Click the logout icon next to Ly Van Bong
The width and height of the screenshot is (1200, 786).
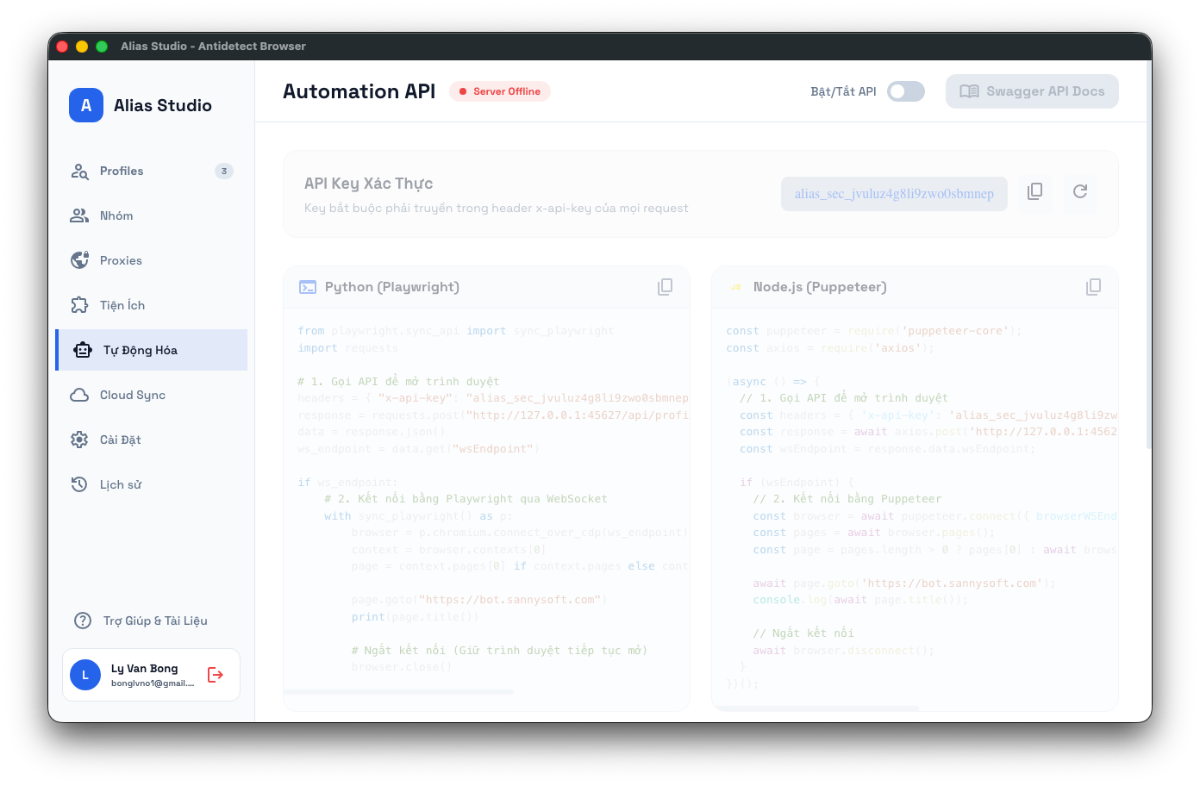pyautogui.click(x=215, y=675)
